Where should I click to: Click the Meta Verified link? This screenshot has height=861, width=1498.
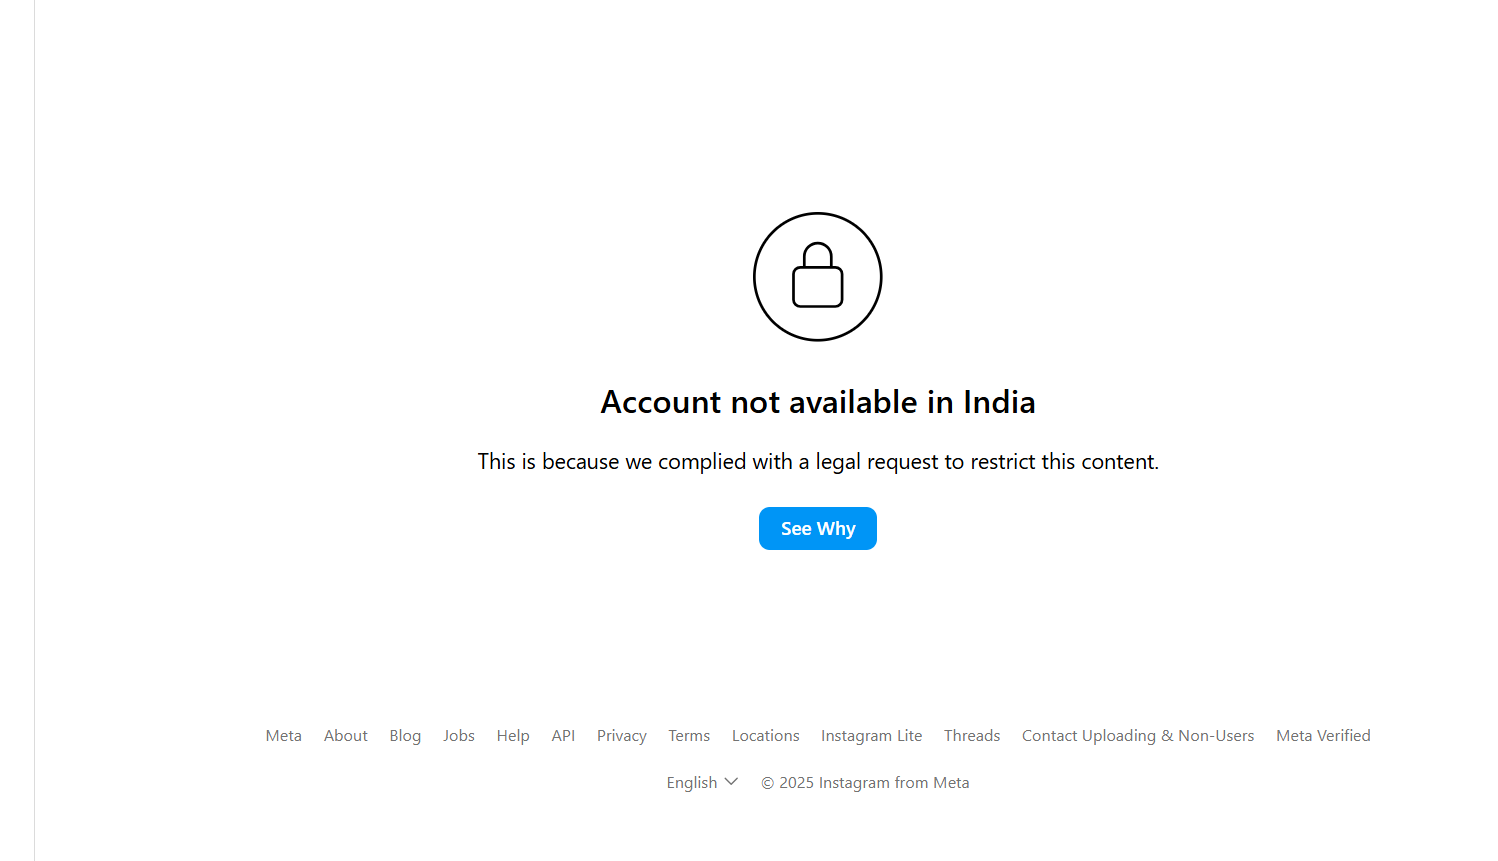point(1323,736)
